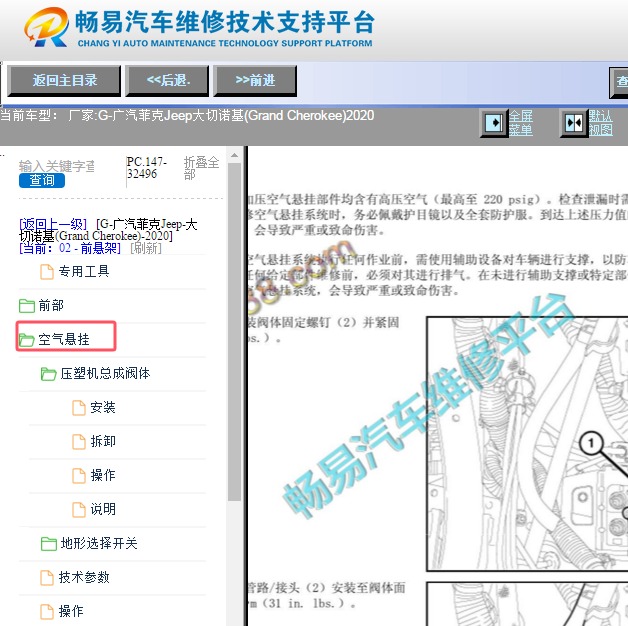Viewport: 628px width, 626px height.
Task: Open the 技术参数 document
Action: point(84,578)
